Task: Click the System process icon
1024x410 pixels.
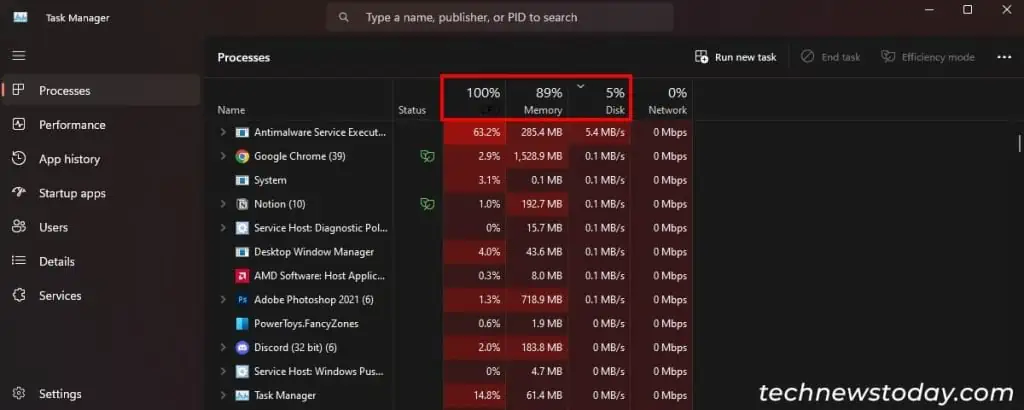Action: 242,180
